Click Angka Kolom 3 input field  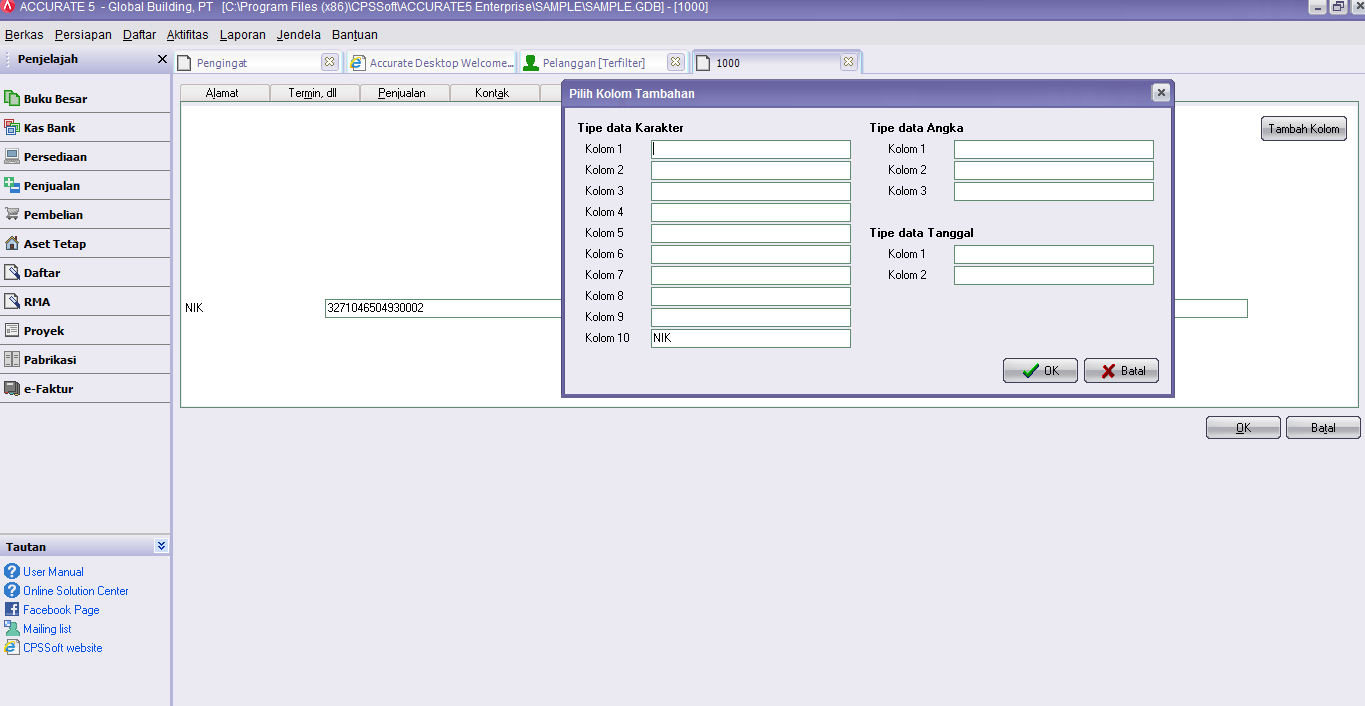click(x=1054, y=191)
